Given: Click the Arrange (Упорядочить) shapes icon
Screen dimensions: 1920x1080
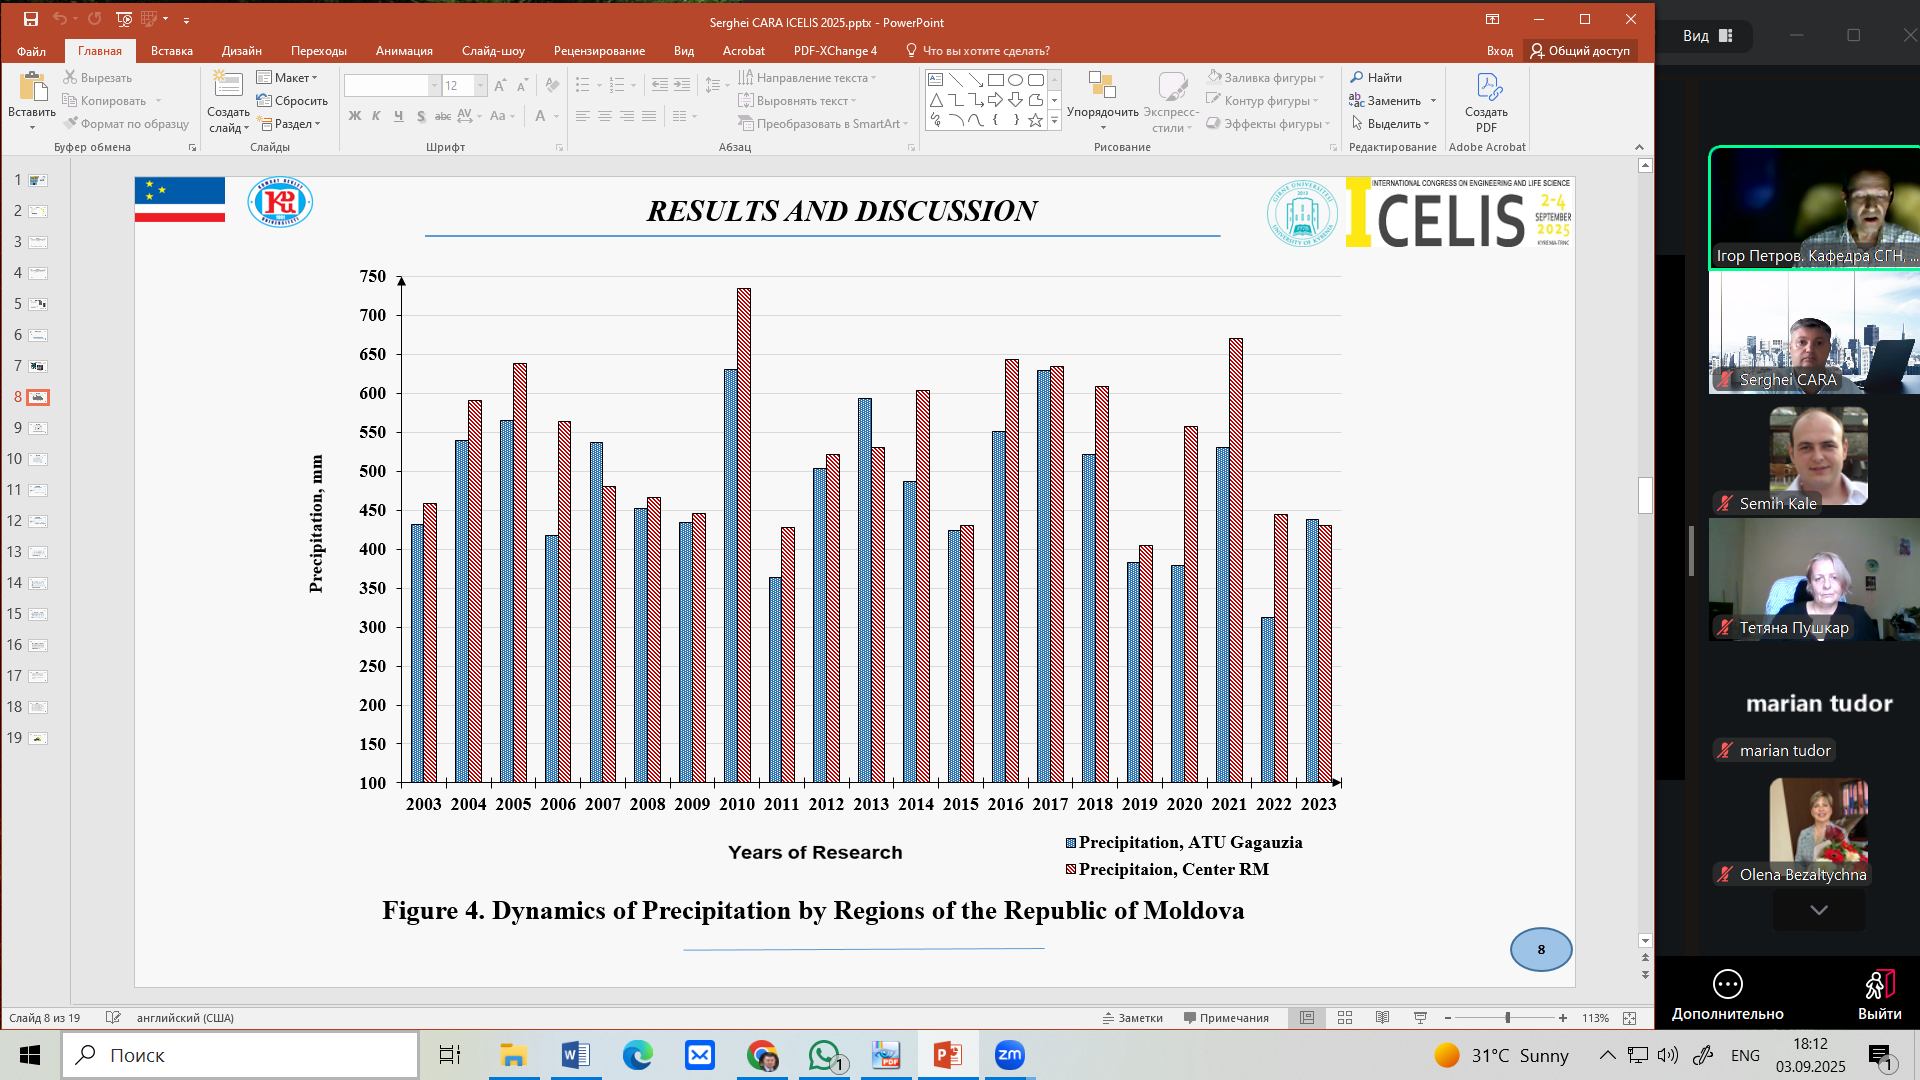Looking at the screenshot, I should pyautogui.click(x=1102, y=100).
